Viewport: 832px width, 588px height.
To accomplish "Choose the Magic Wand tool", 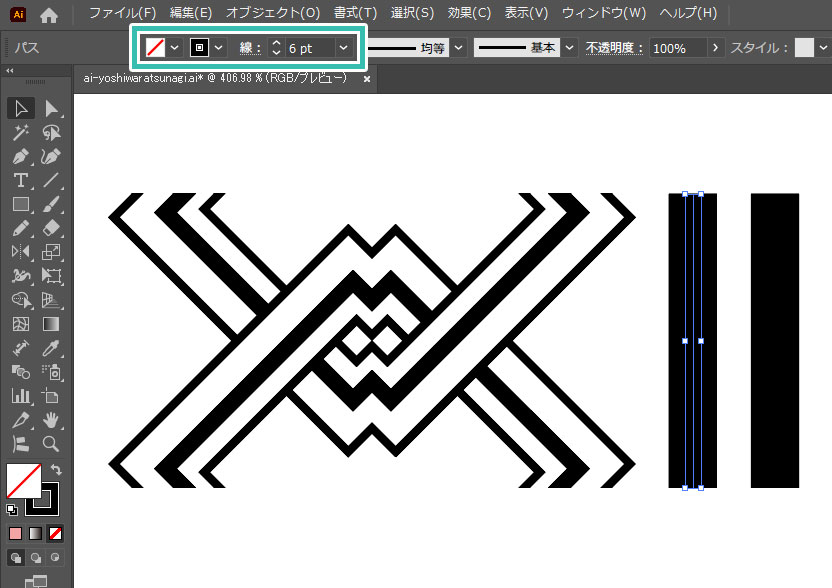I will [x=21, y=133].
